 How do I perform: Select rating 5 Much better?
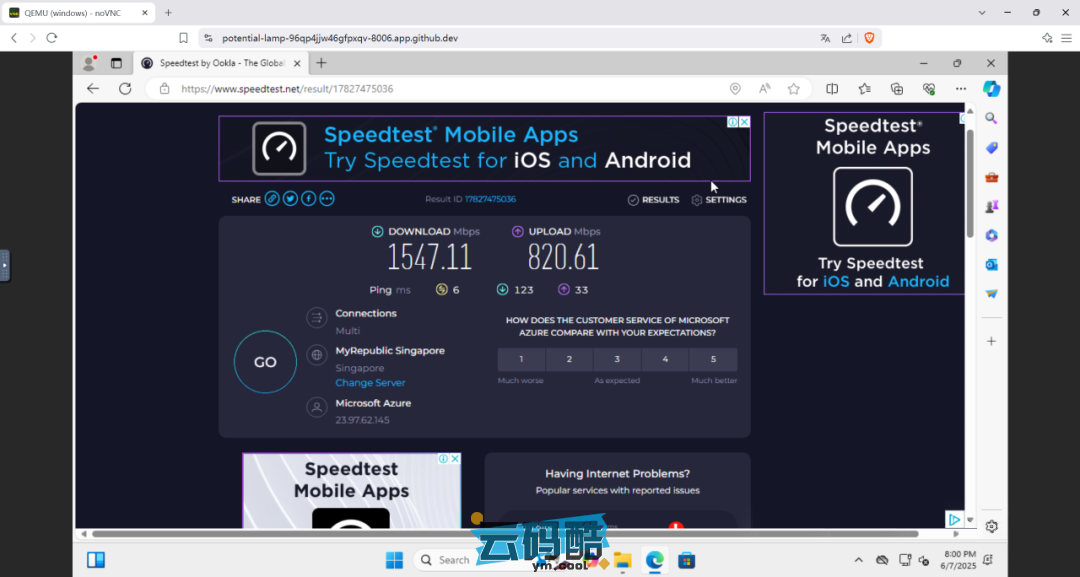tap(713, 359)
